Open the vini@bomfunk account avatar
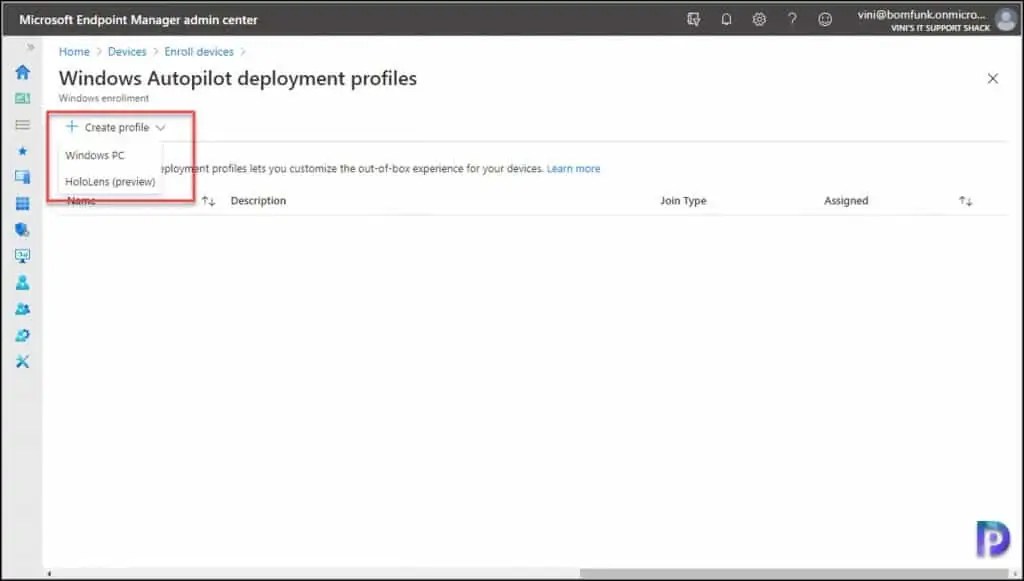This screenshot has width=1024, height=581. point(1004,18)
